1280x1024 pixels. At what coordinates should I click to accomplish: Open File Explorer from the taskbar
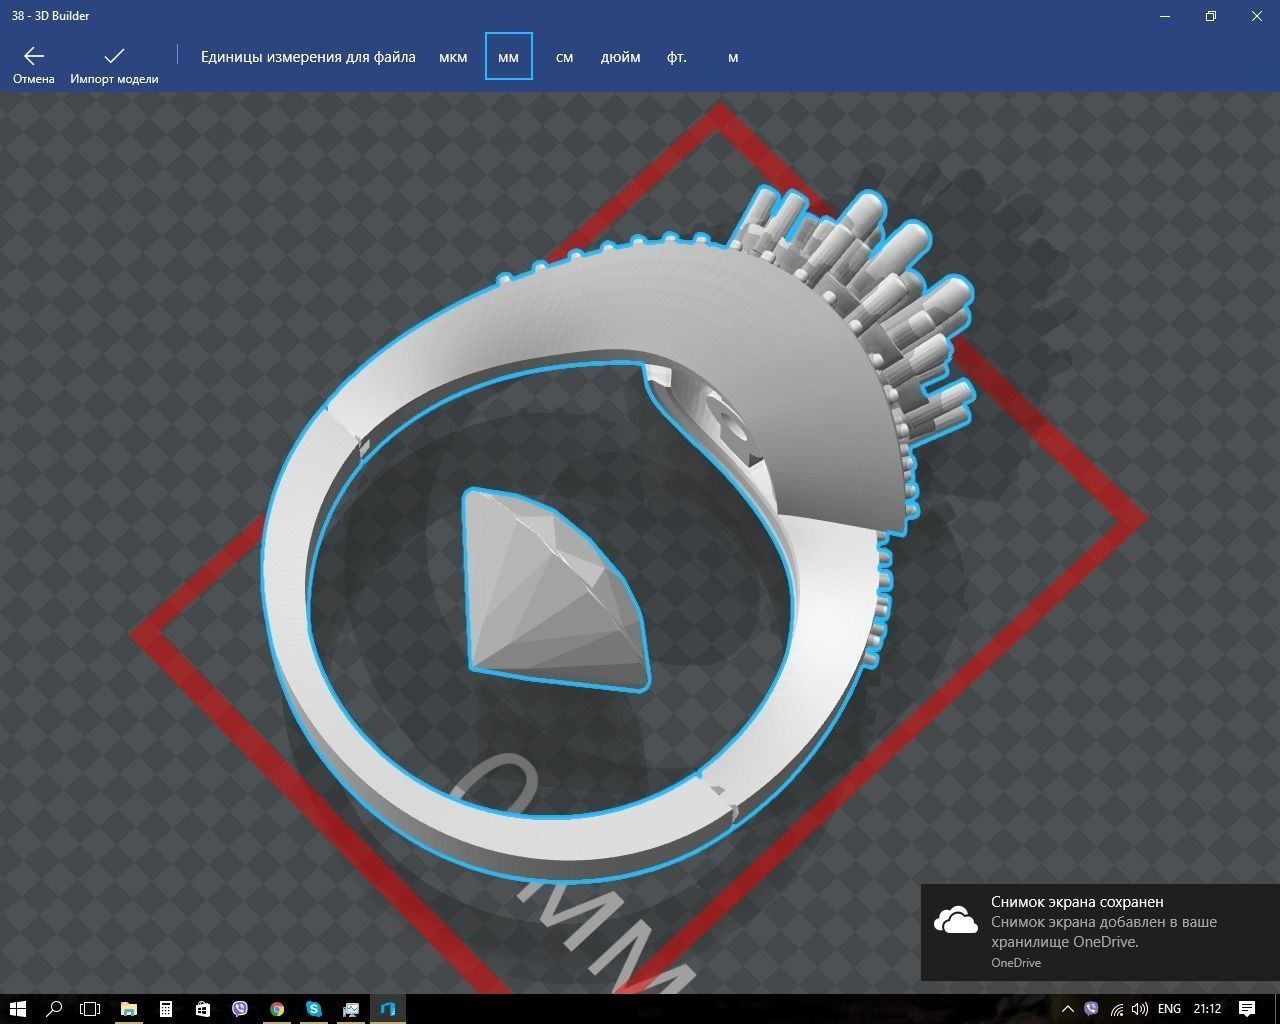[x=129, y=1009]
